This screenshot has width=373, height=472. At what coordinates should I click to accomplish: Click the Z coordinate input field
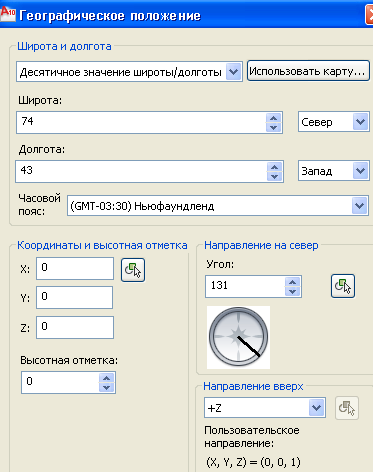point(75,327)
